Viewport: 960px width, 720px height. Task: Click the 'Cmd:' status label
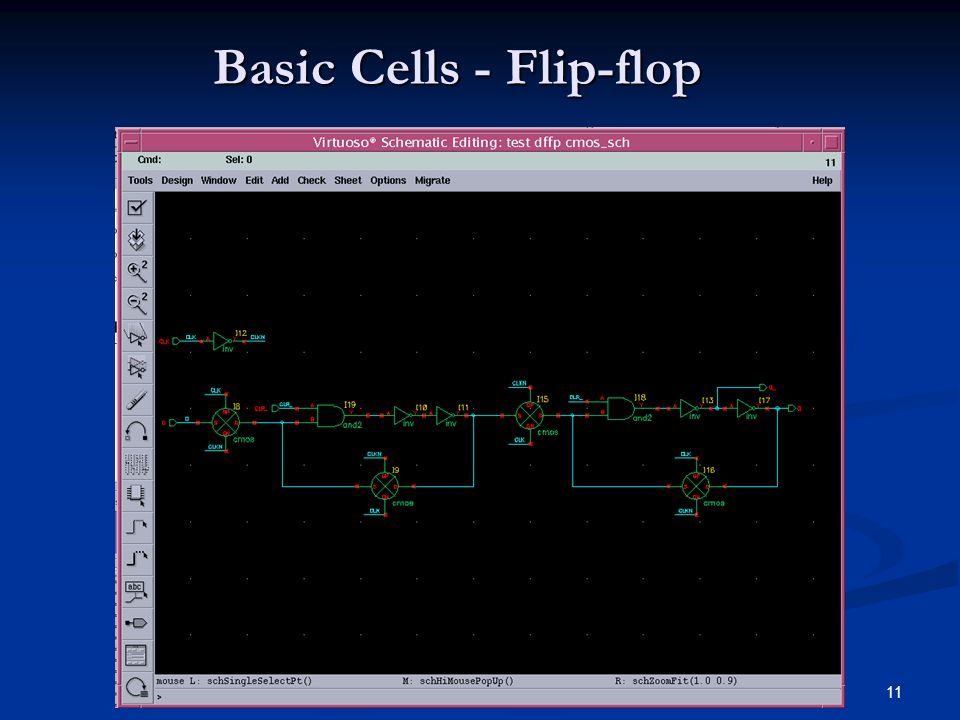pyautogui.click(x=149, y=160)
